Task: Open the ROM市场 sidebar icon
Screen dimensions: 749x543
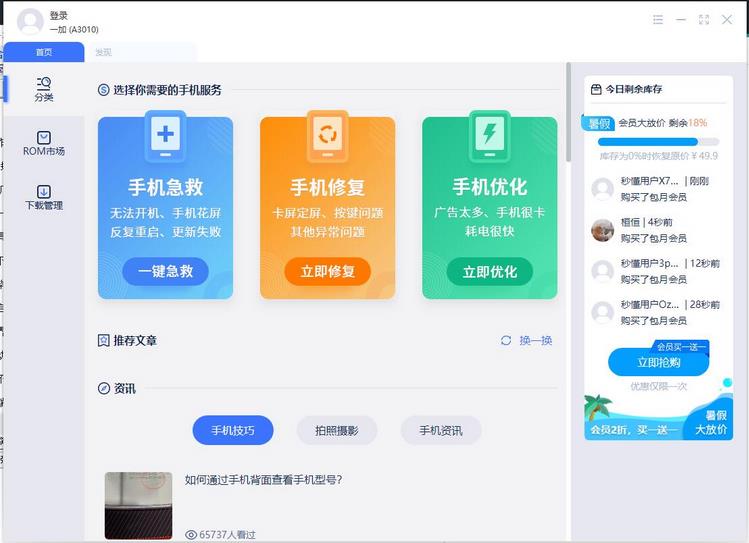Action: (x=44, y=138)
